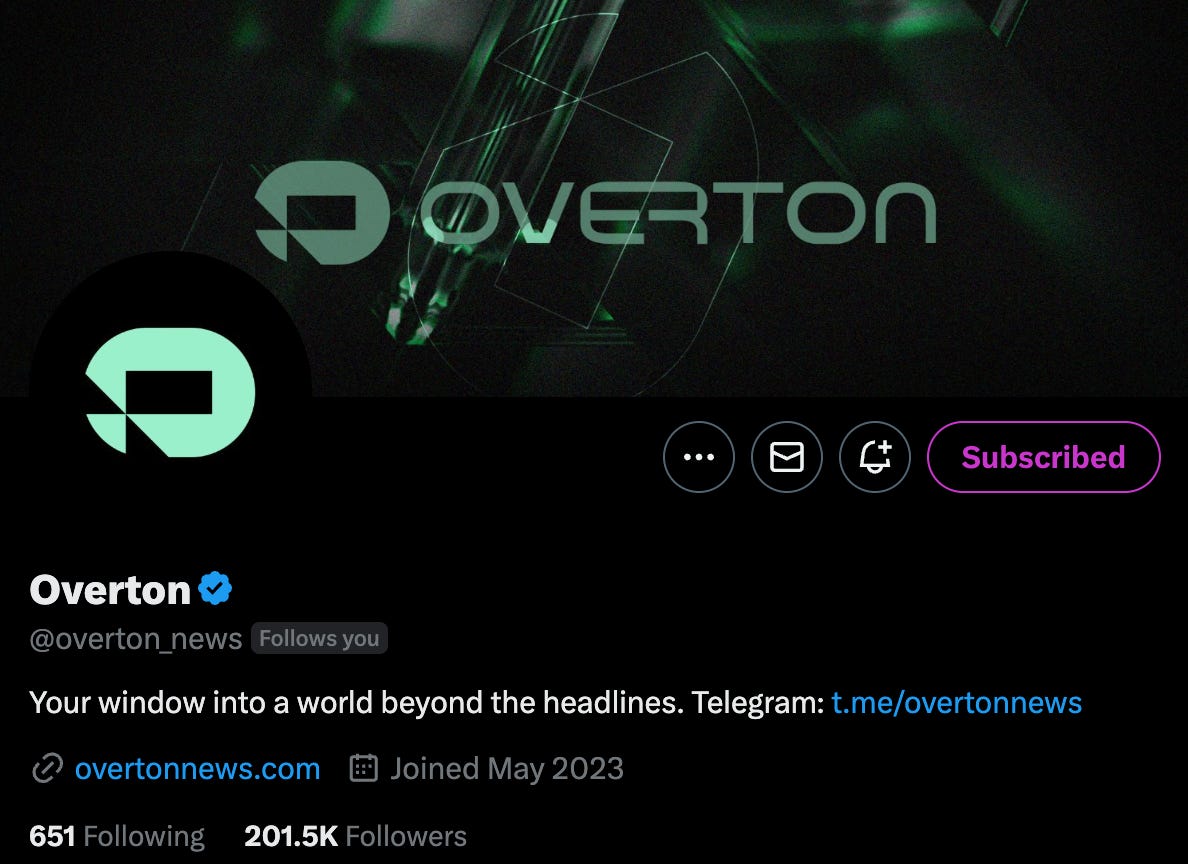Click the pink Subscribed button

click(x=1043, y=457)
